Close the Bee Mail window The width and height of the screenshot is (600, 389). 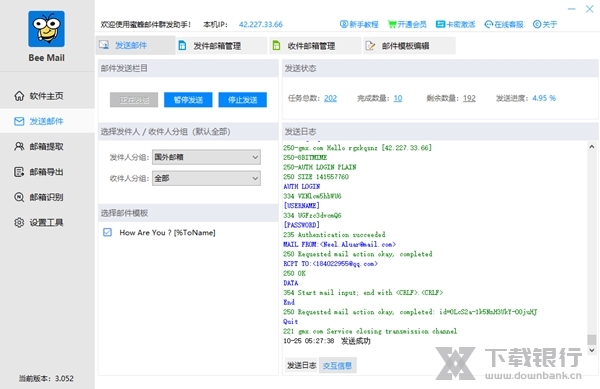[x=590, y=9]
